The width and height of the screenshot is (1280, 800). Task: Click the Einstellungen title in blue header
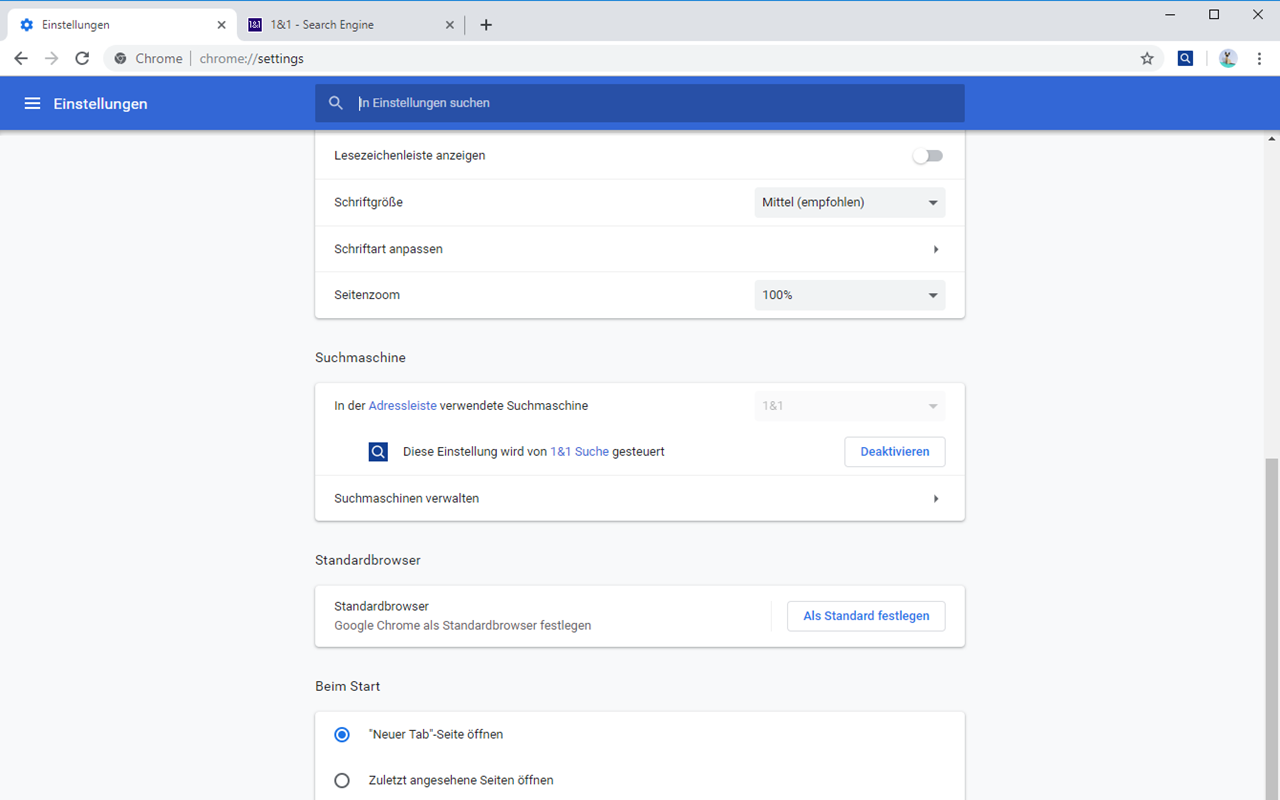100,104
